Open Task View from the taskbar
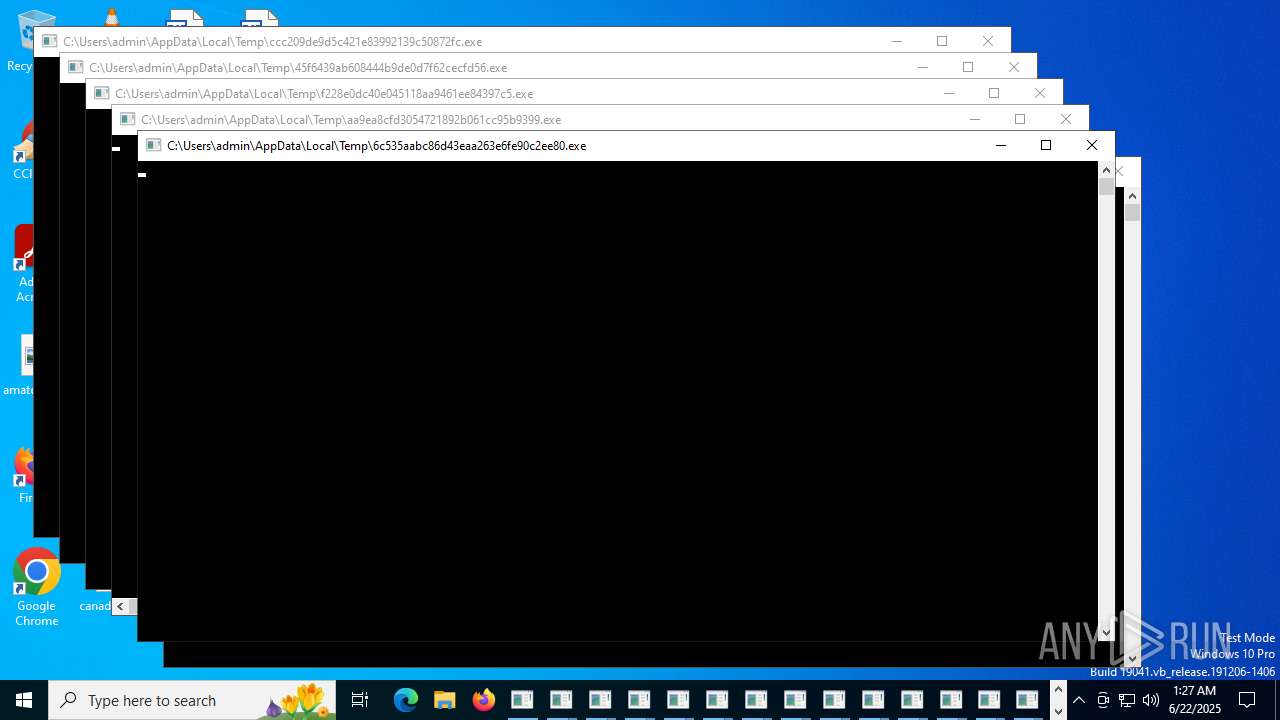 pos(360,700)
